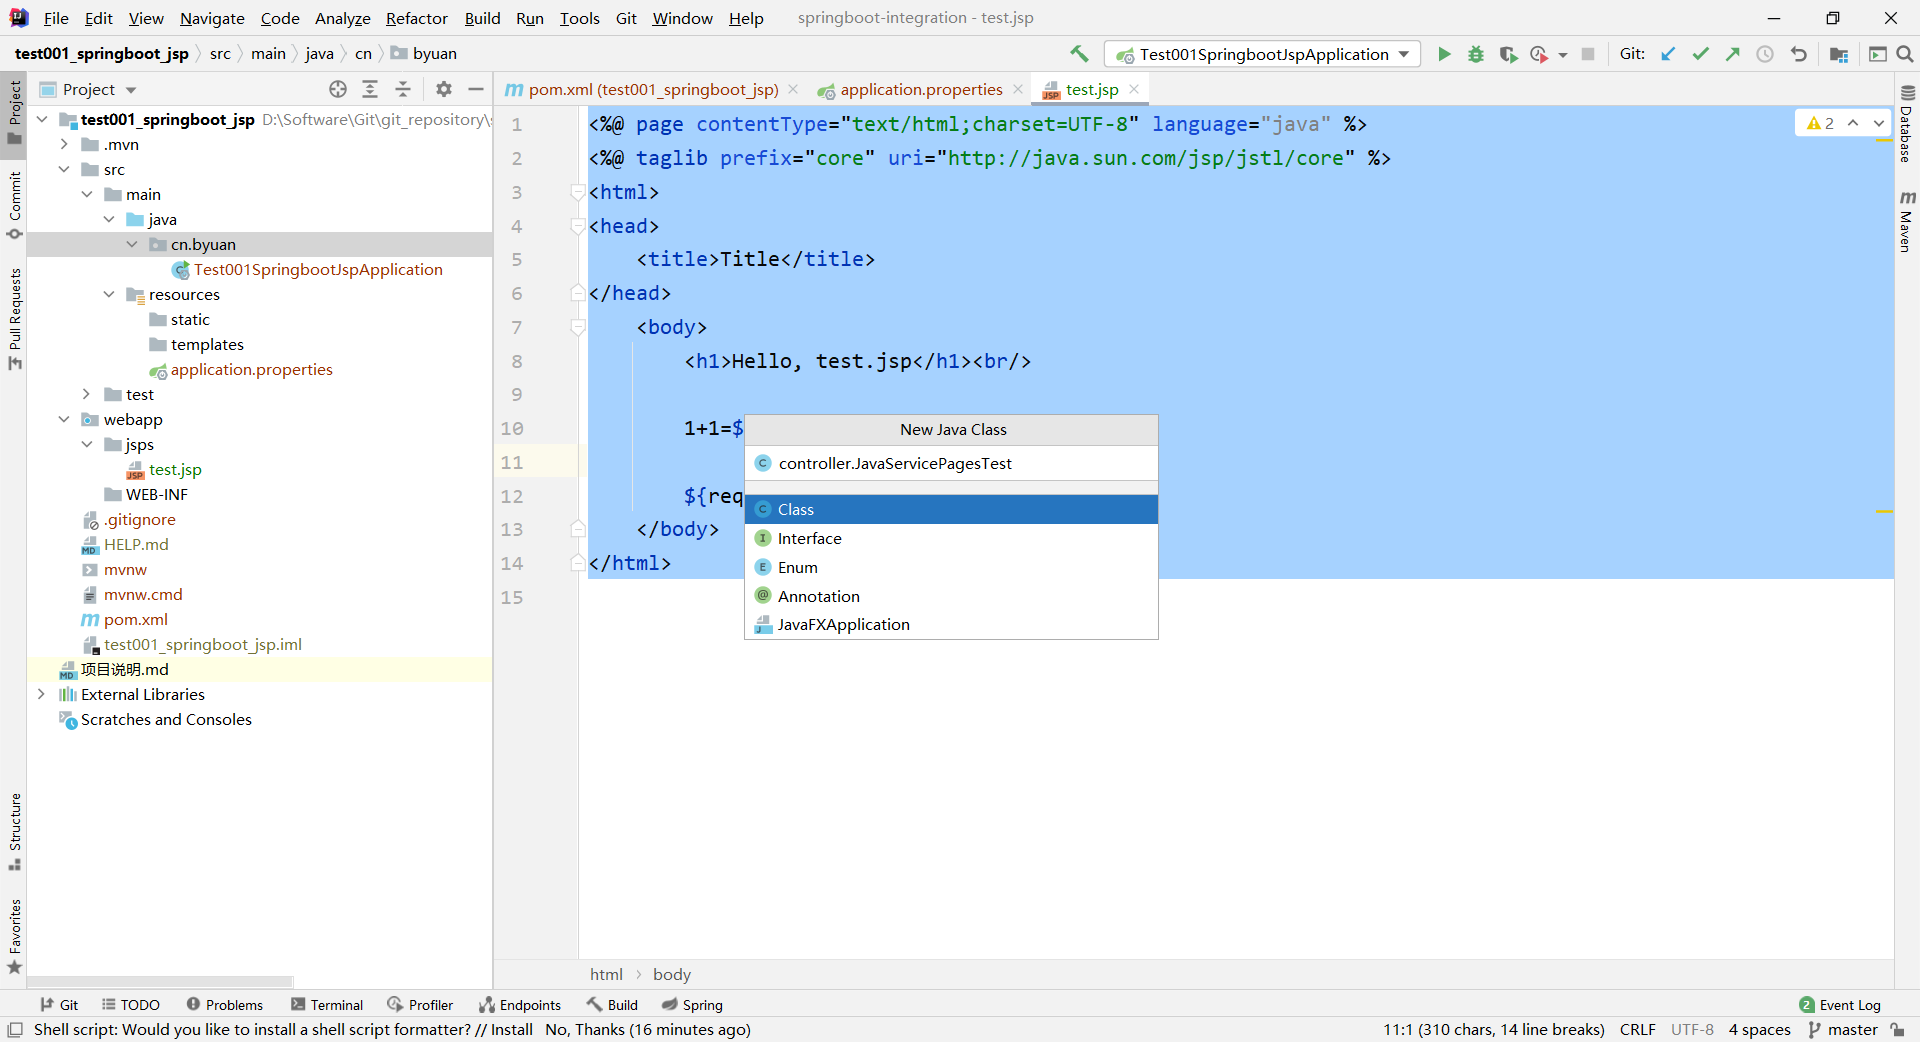Click the body breadcrumb in editor
Image resolution: width=1920 pixels, height=1042 pixels.
coord(671,974)
